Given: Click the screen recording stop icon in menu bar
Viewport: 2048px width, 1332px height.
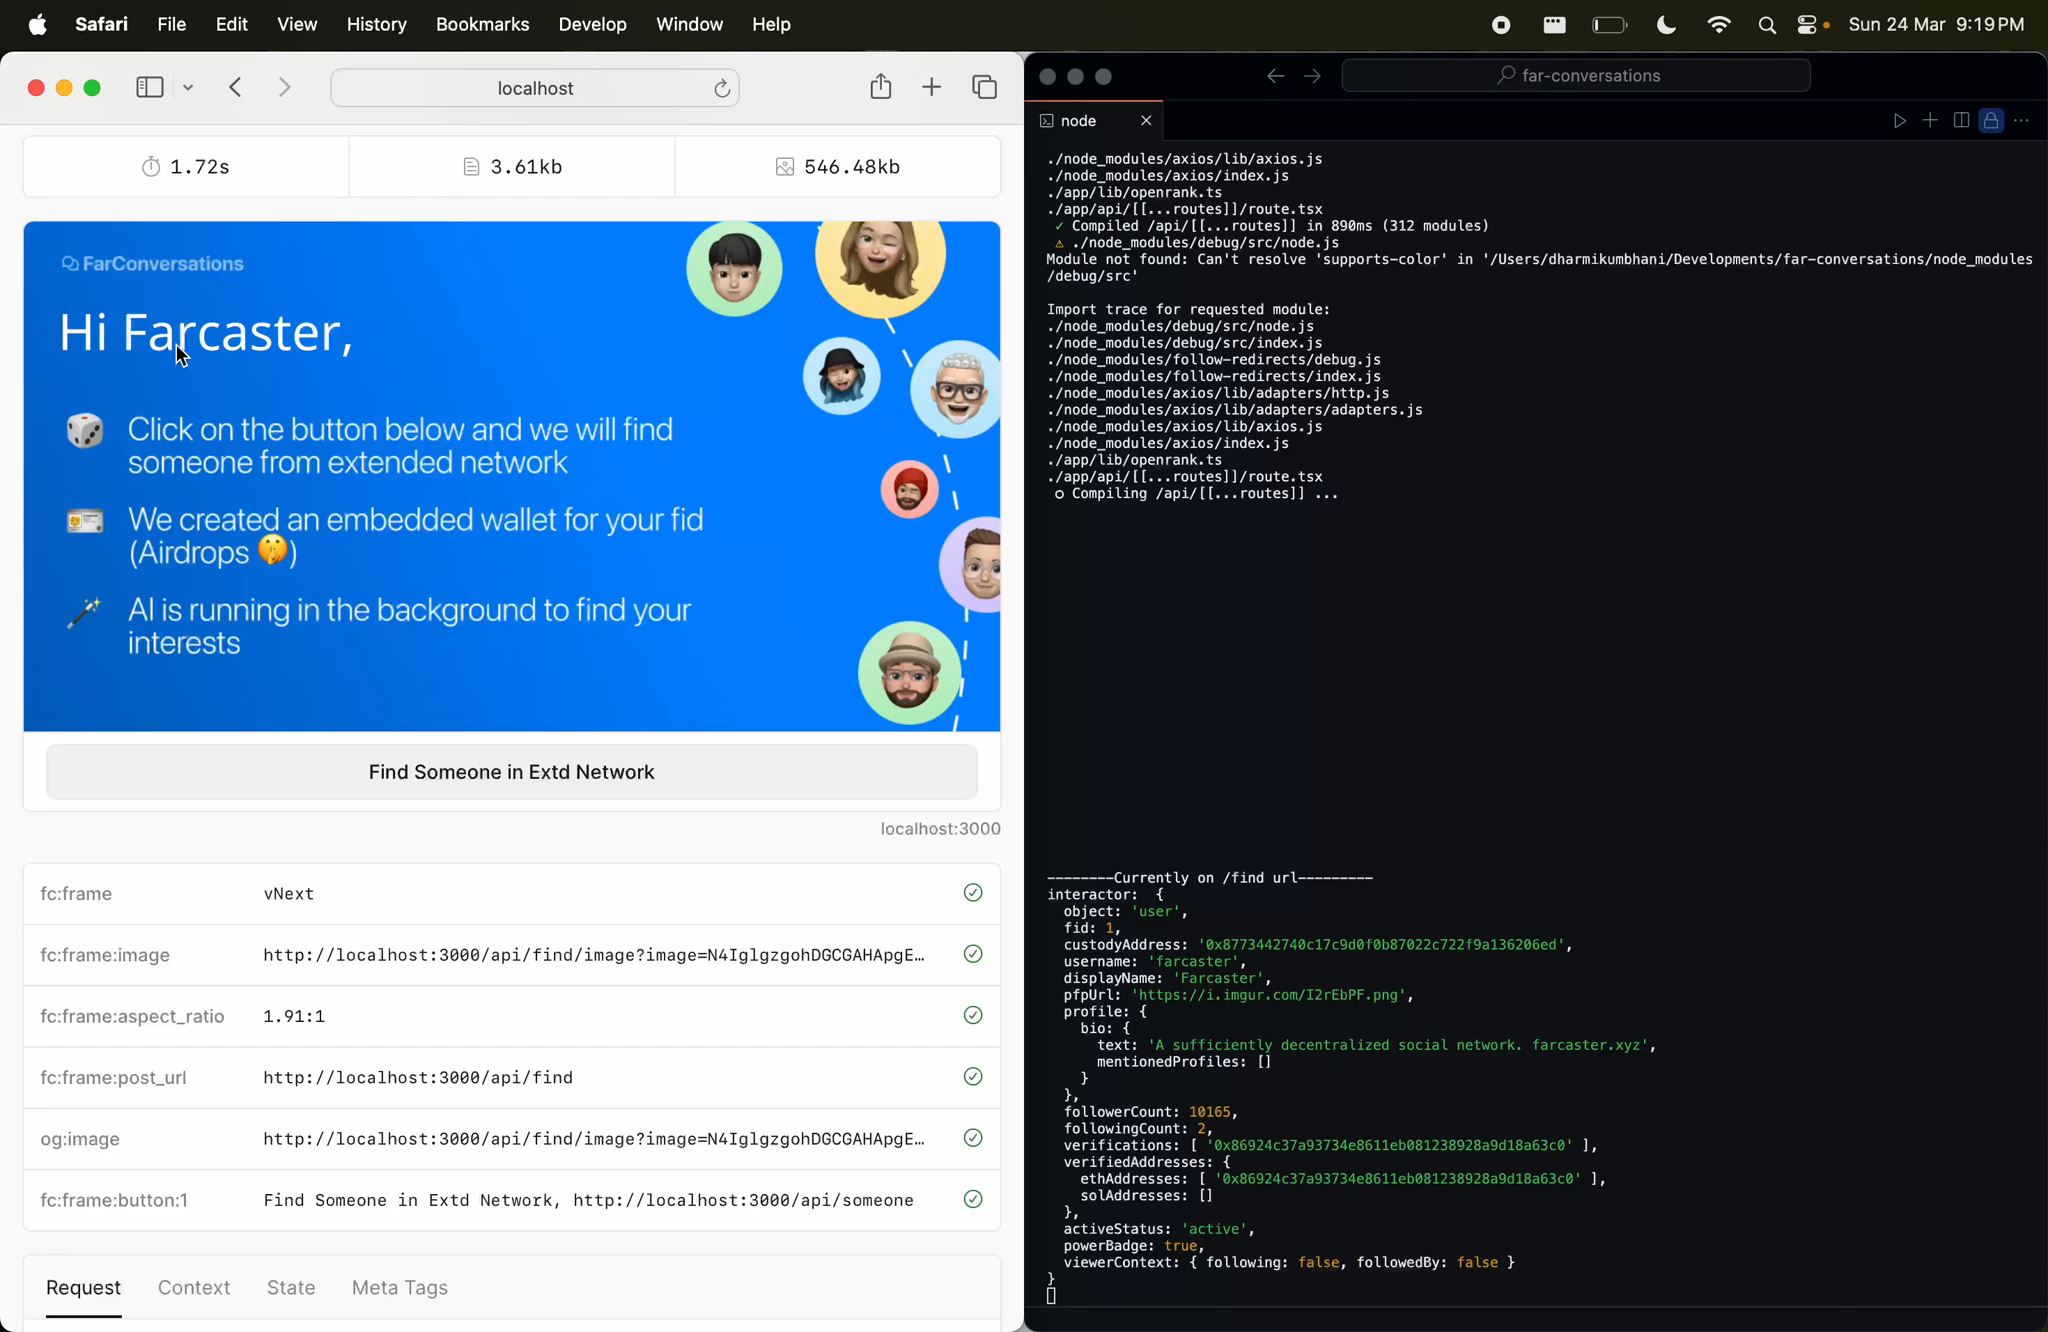Looking at the screenshot, I should (x=1500, y=25).
